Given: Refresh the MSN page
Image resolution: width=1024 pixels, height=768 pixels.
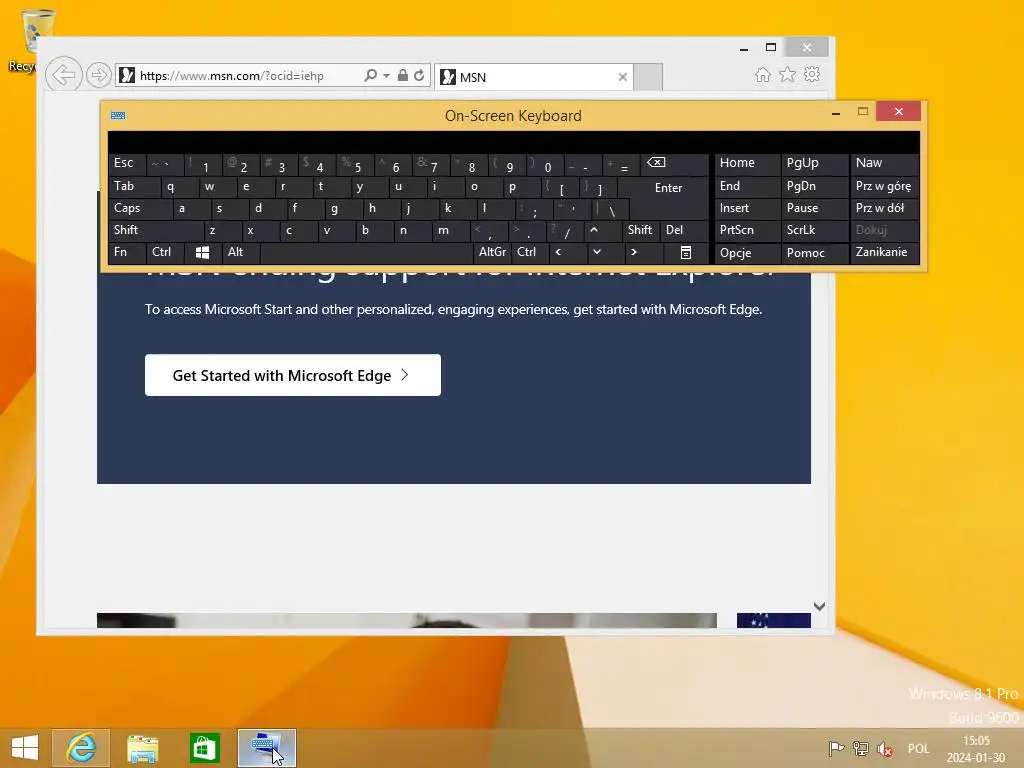Looking at the screenshot, I should click(x=419, y=75).
